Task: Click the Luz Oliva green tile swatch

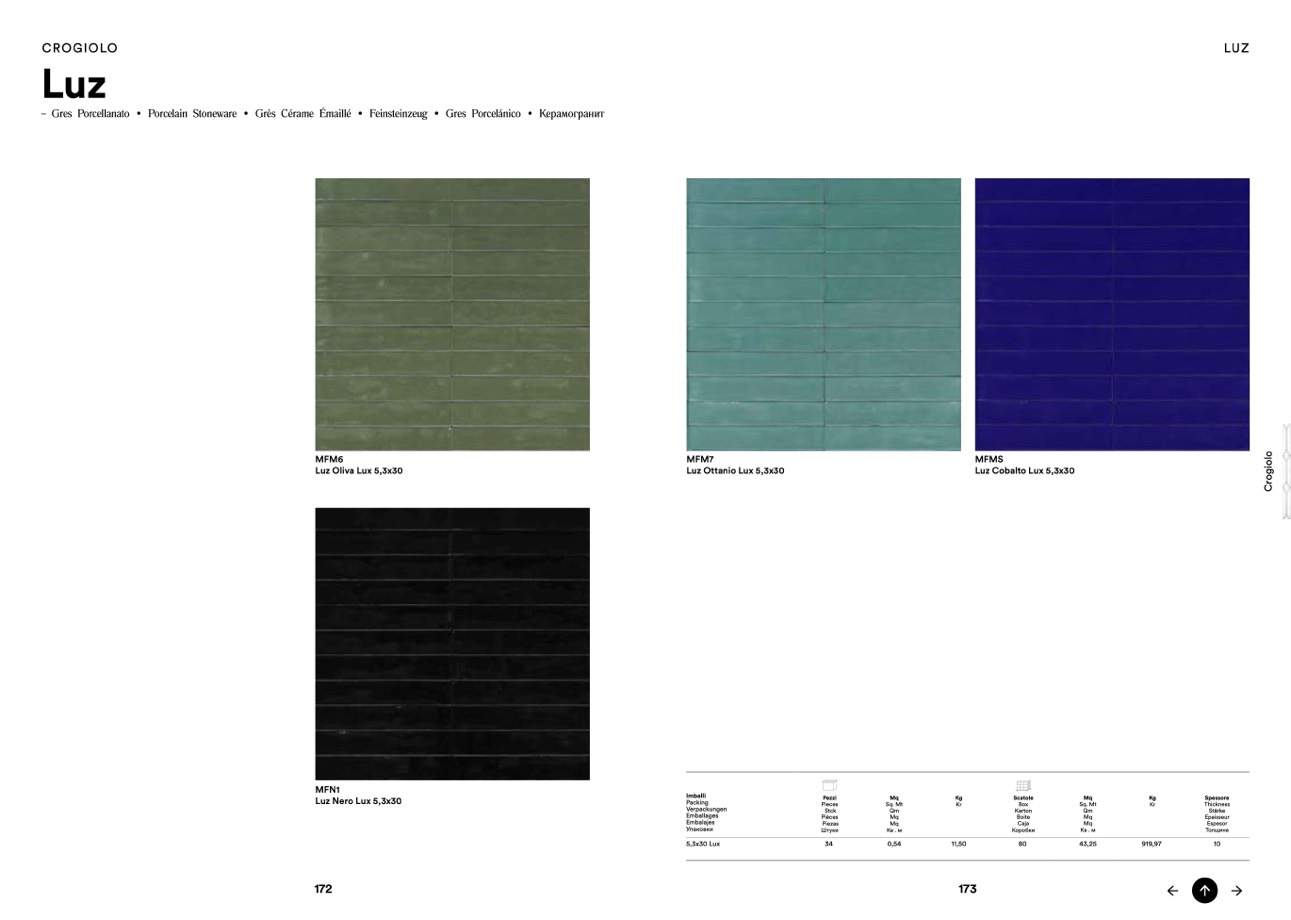Action: coord(452,314)
